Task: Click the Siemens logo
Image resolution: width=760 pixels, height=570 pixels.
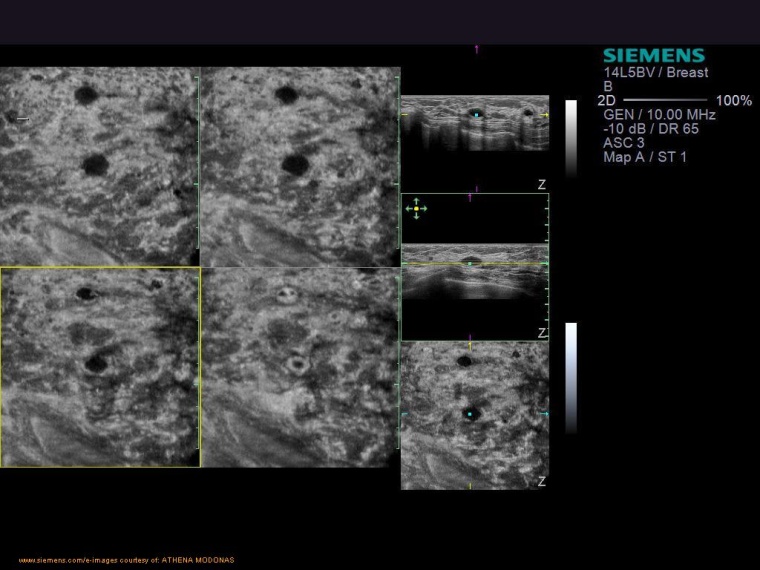Action: pos(653,56)
